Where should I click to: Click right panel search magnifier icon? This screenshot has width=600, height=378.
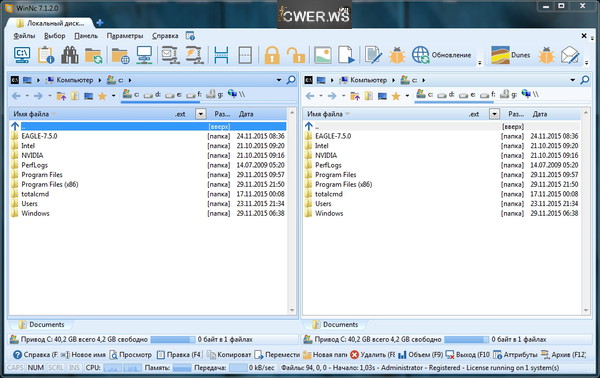click(x=585, y=80)
